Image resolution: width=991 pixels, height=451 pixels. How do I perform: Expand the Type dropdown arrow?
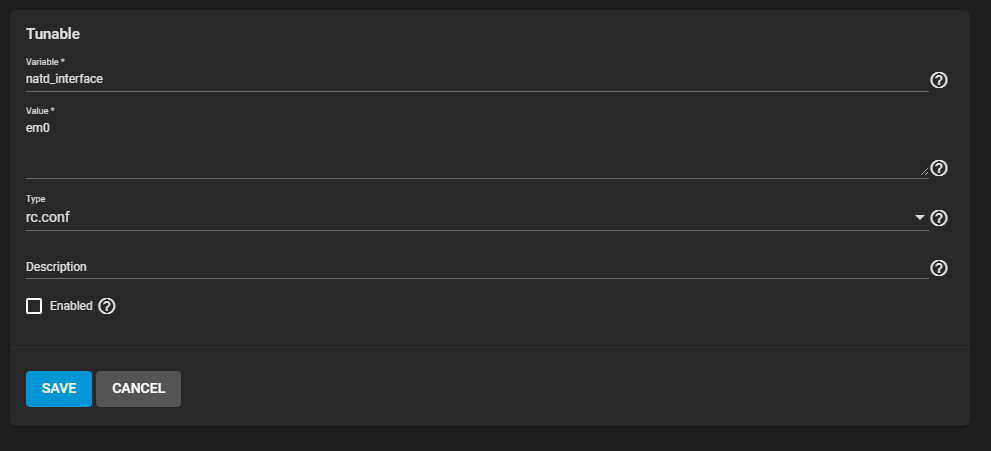(919, 218)
